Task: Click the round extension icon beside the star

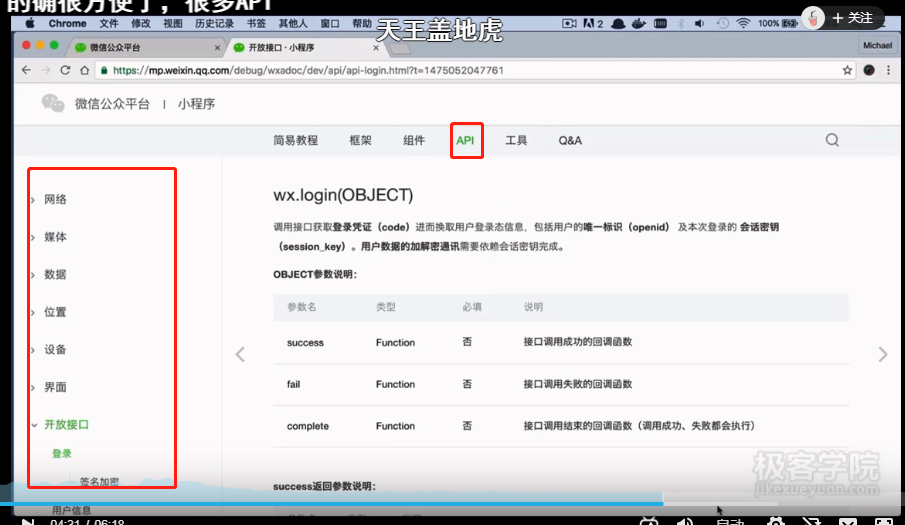Action: [869, 70]
